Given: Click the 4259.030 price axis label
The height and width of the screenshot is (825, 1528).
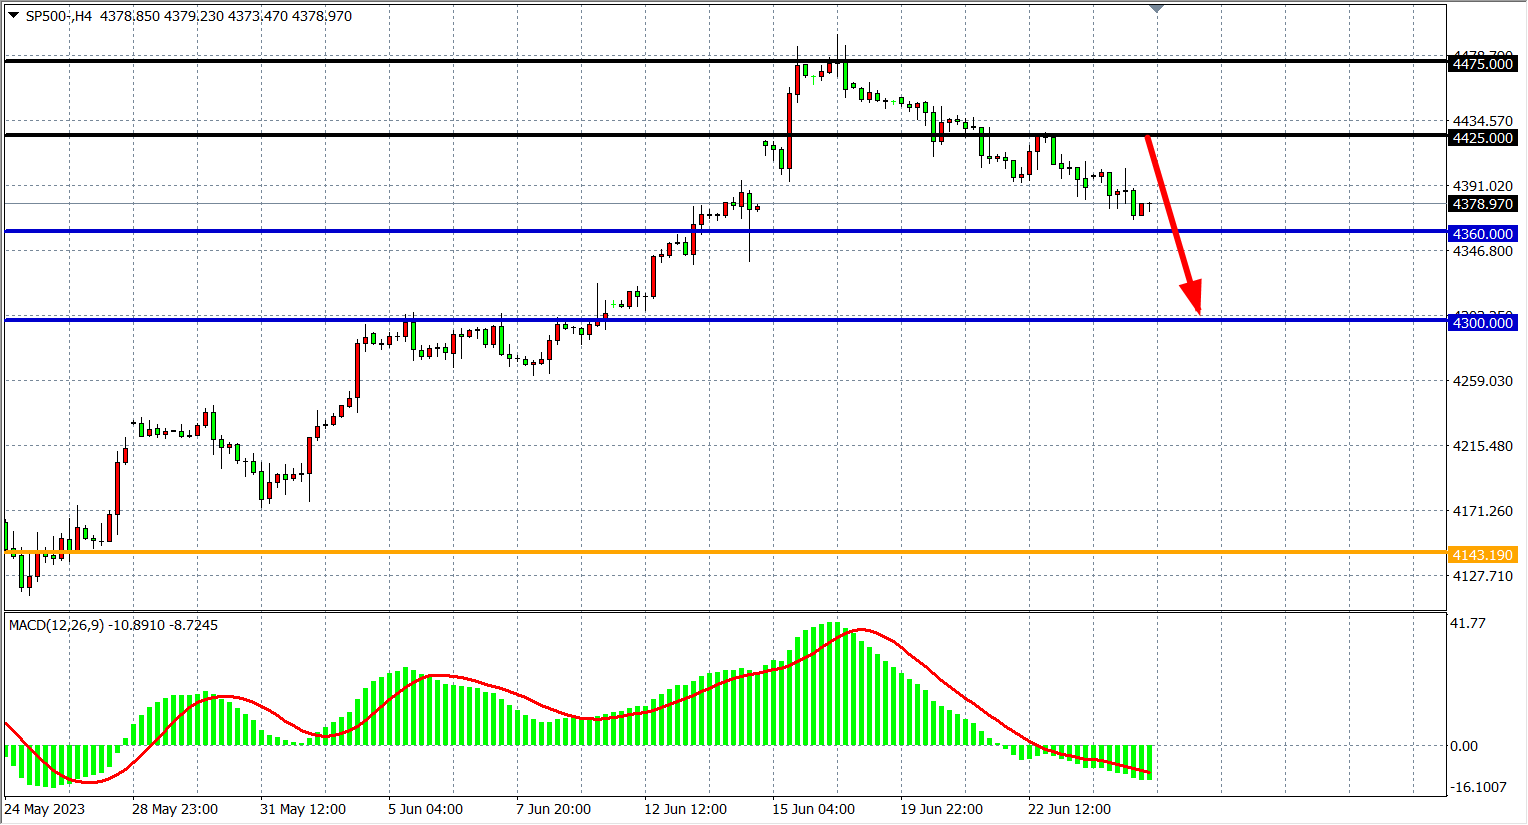Looking at the screenshot, I should click(x=1482, y=381).
